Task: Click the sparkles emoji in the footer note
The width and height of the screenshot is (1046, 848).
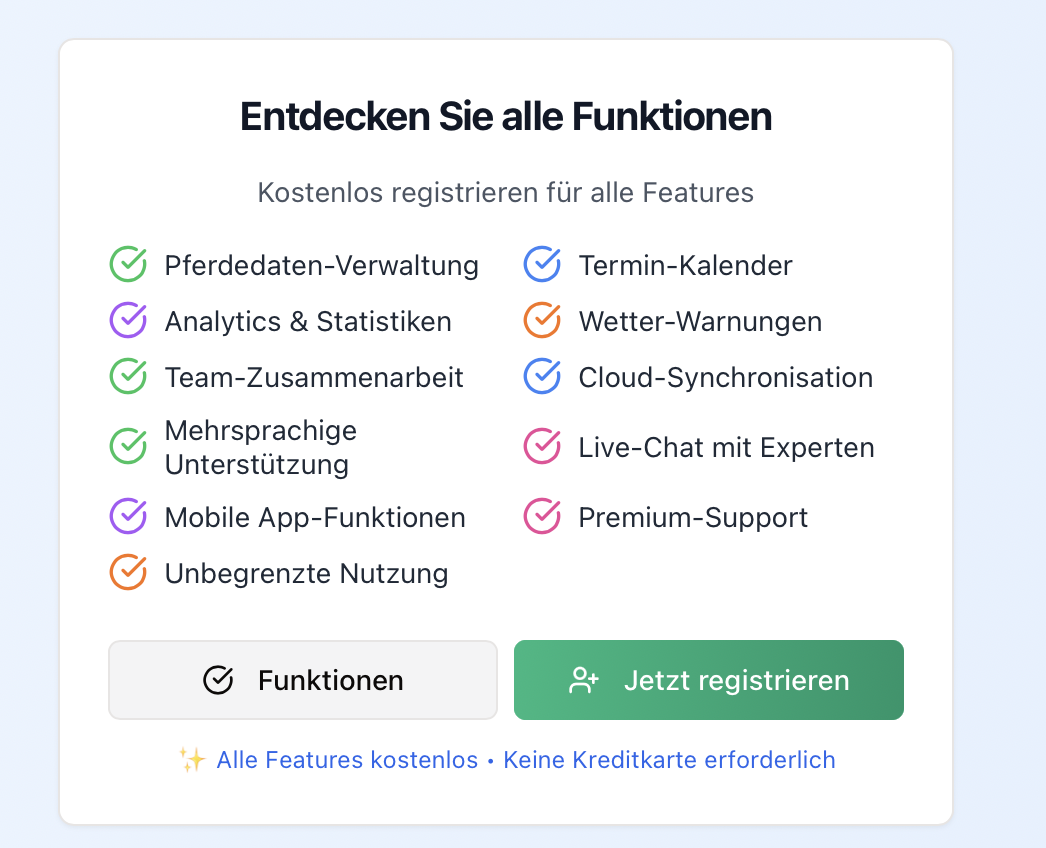Action: click(x=192, y=760)
